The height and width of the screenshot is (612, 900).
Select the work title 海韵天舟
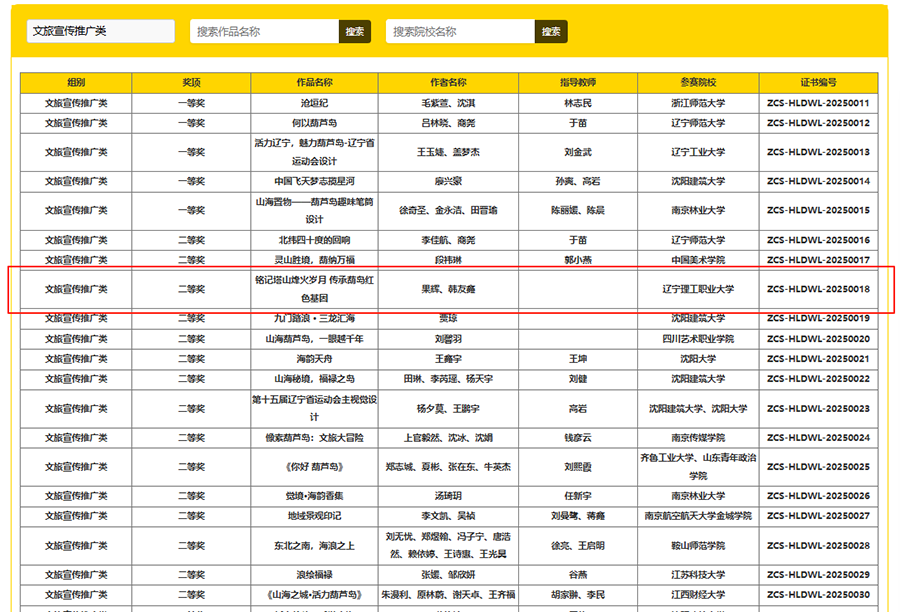[x=314, y=358]
